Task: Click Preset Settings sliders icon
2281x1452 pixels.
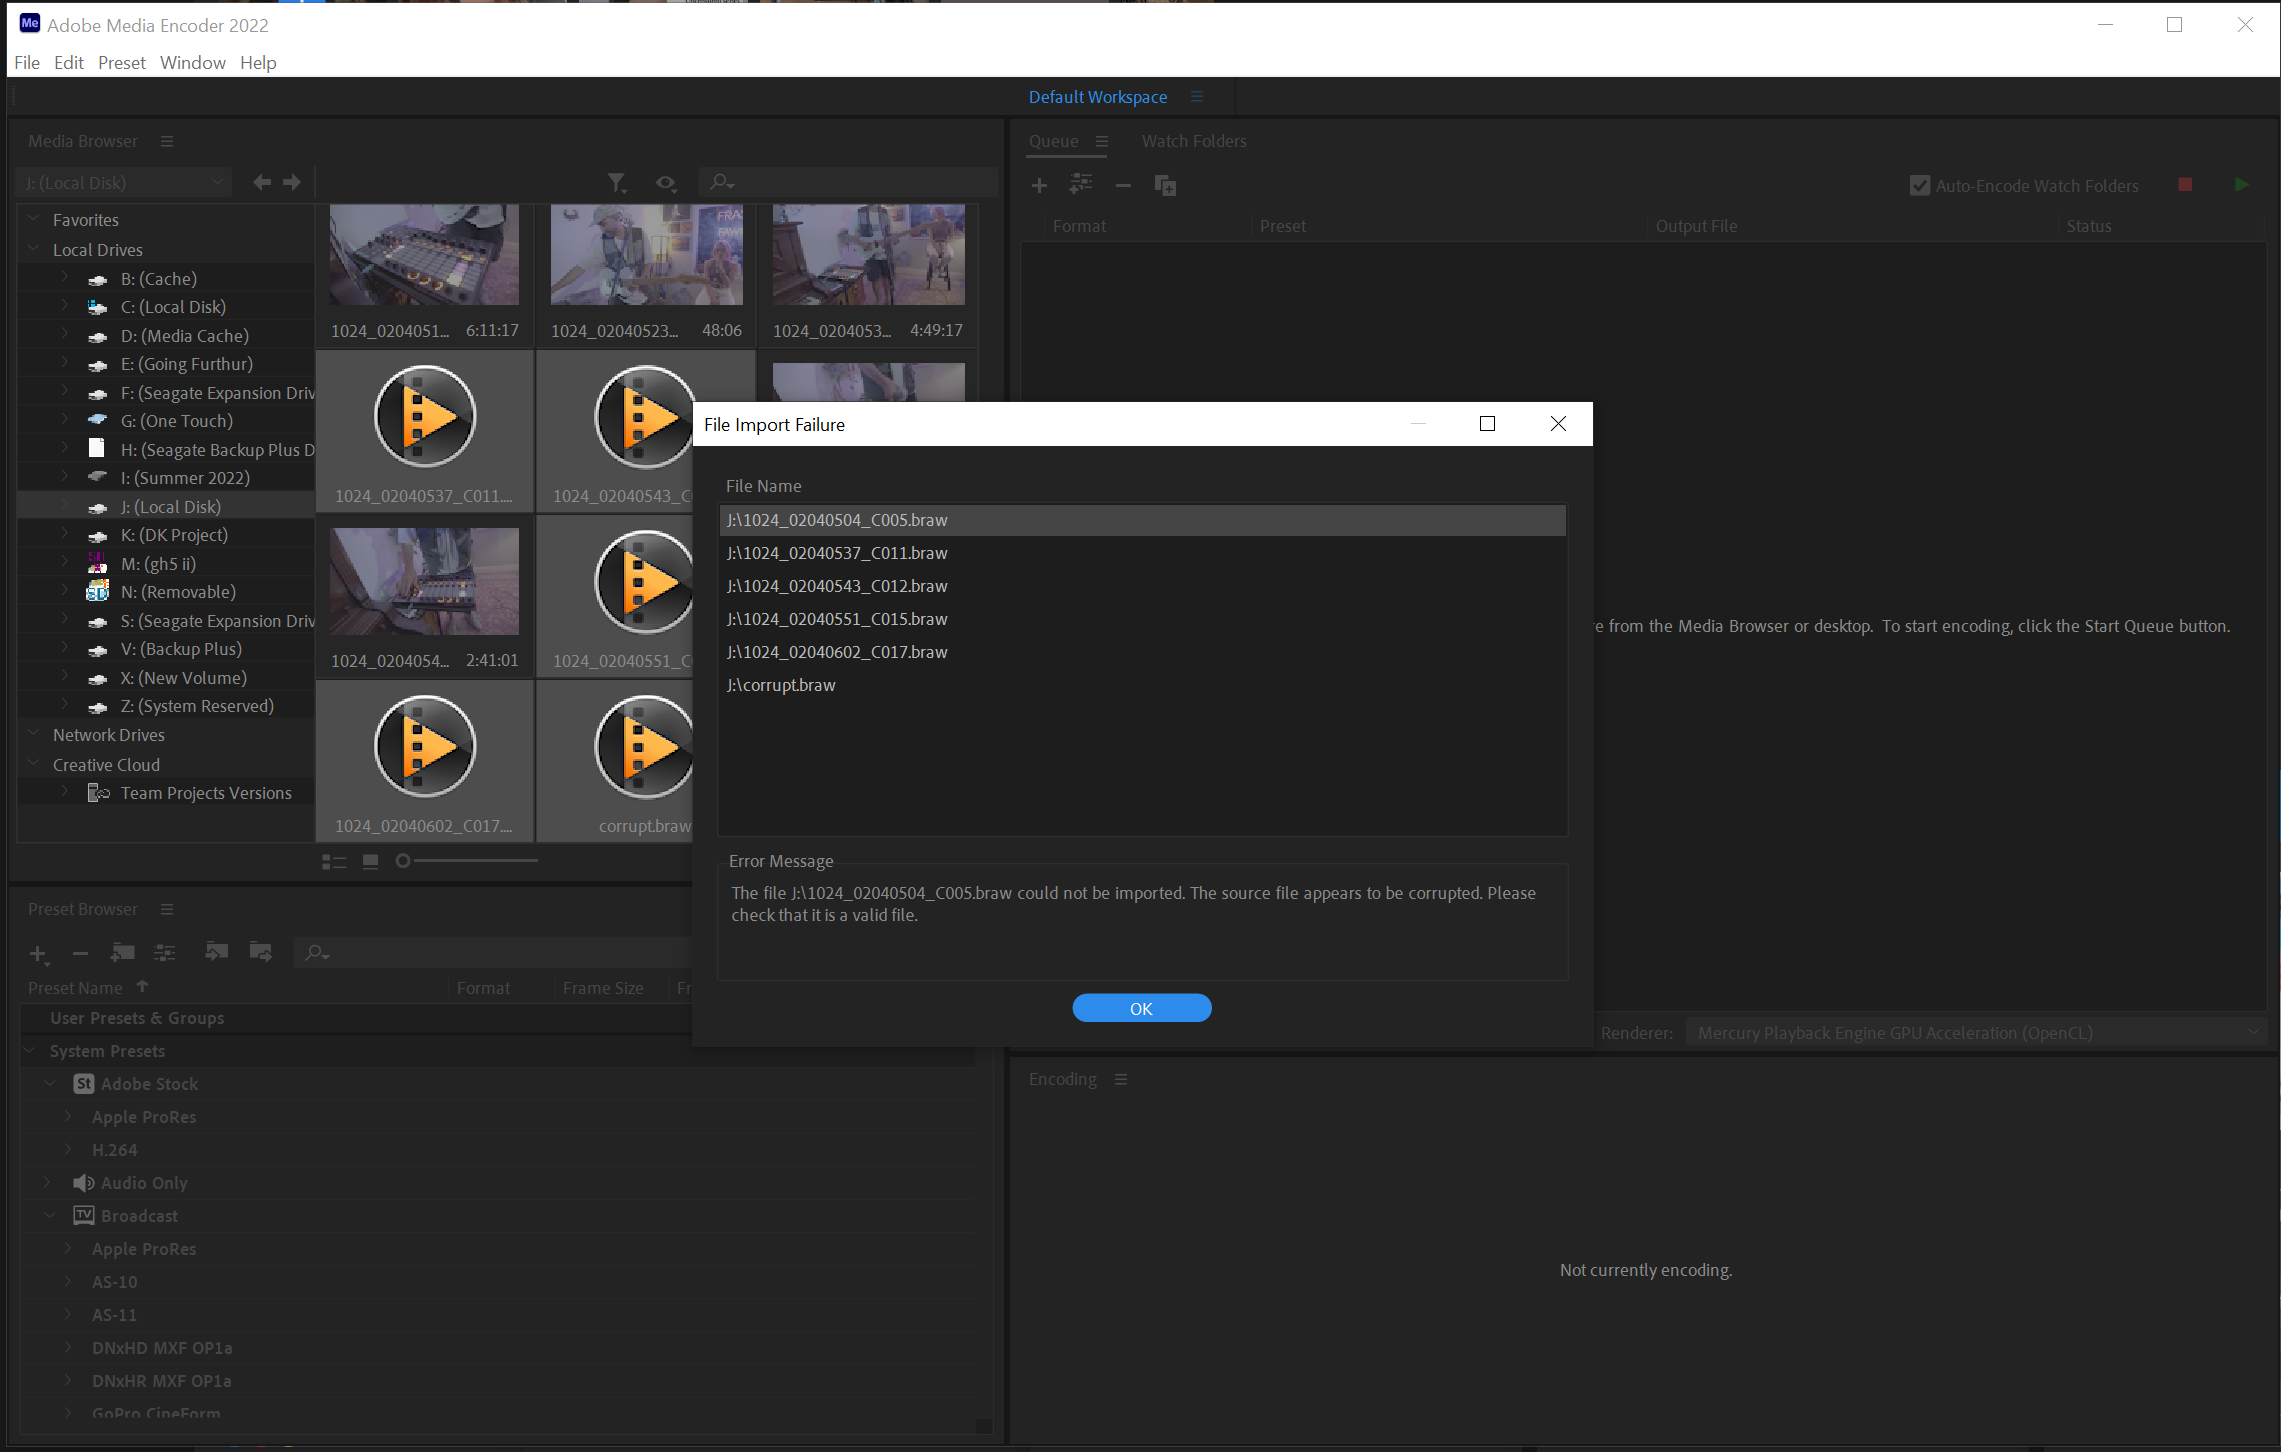Action: click(x=164, y=952)
